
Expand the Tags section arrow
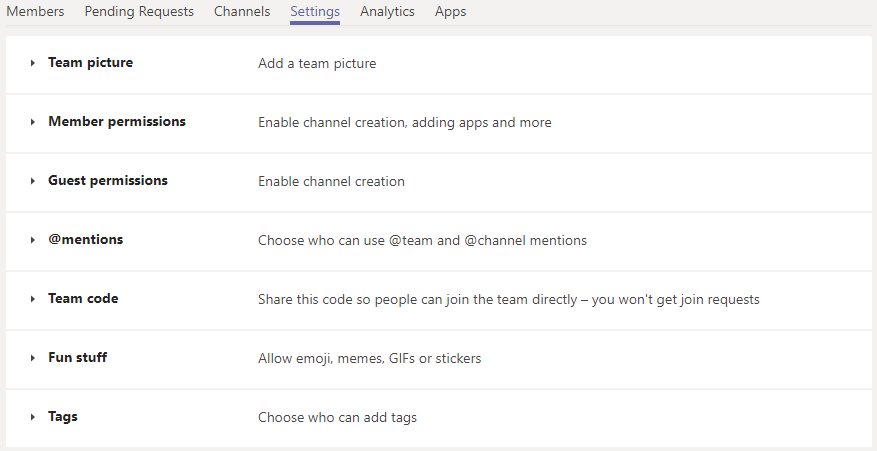(x=33, y=417)
